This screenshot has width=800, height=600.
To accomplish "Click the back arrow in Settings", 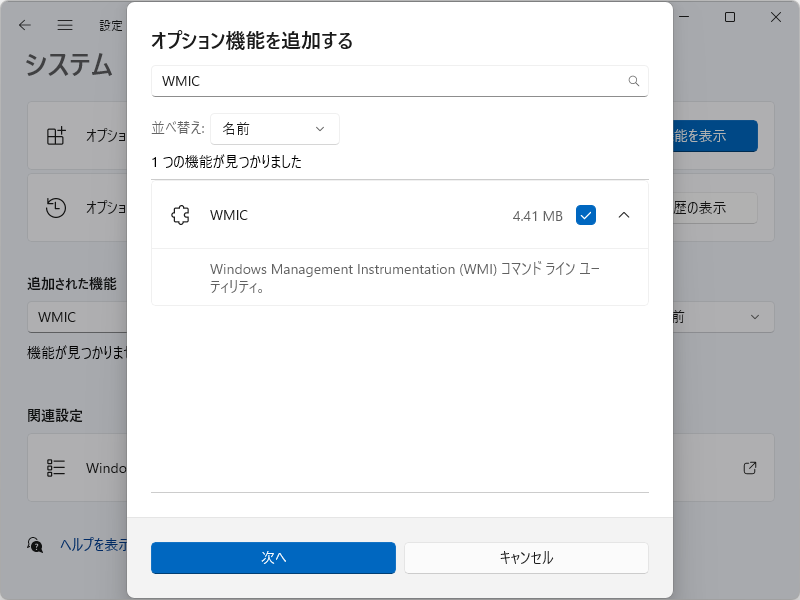I will [x=24, y=25].
